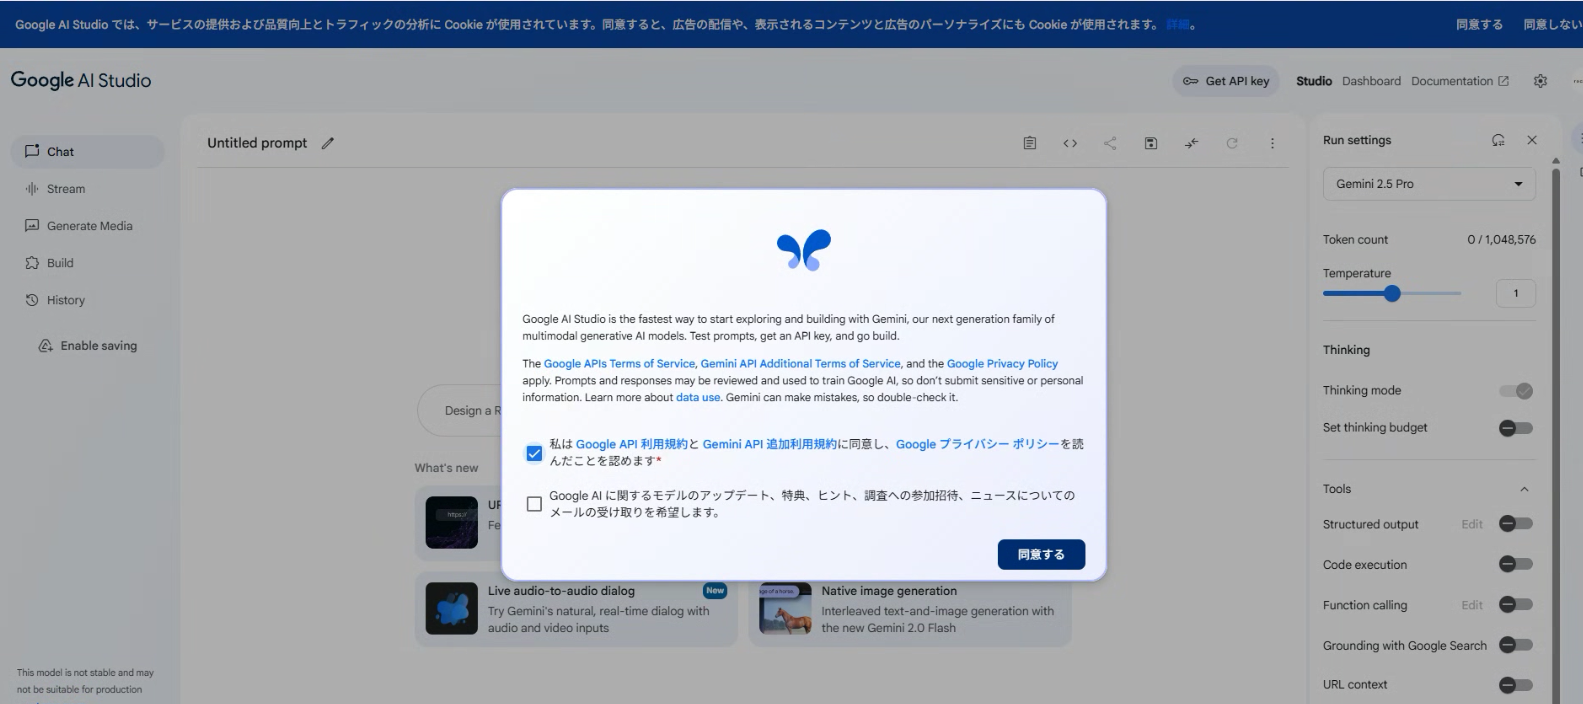Enable the Code execution toggle
The width and height of the screenshot is (1583, 704).
1516,564
